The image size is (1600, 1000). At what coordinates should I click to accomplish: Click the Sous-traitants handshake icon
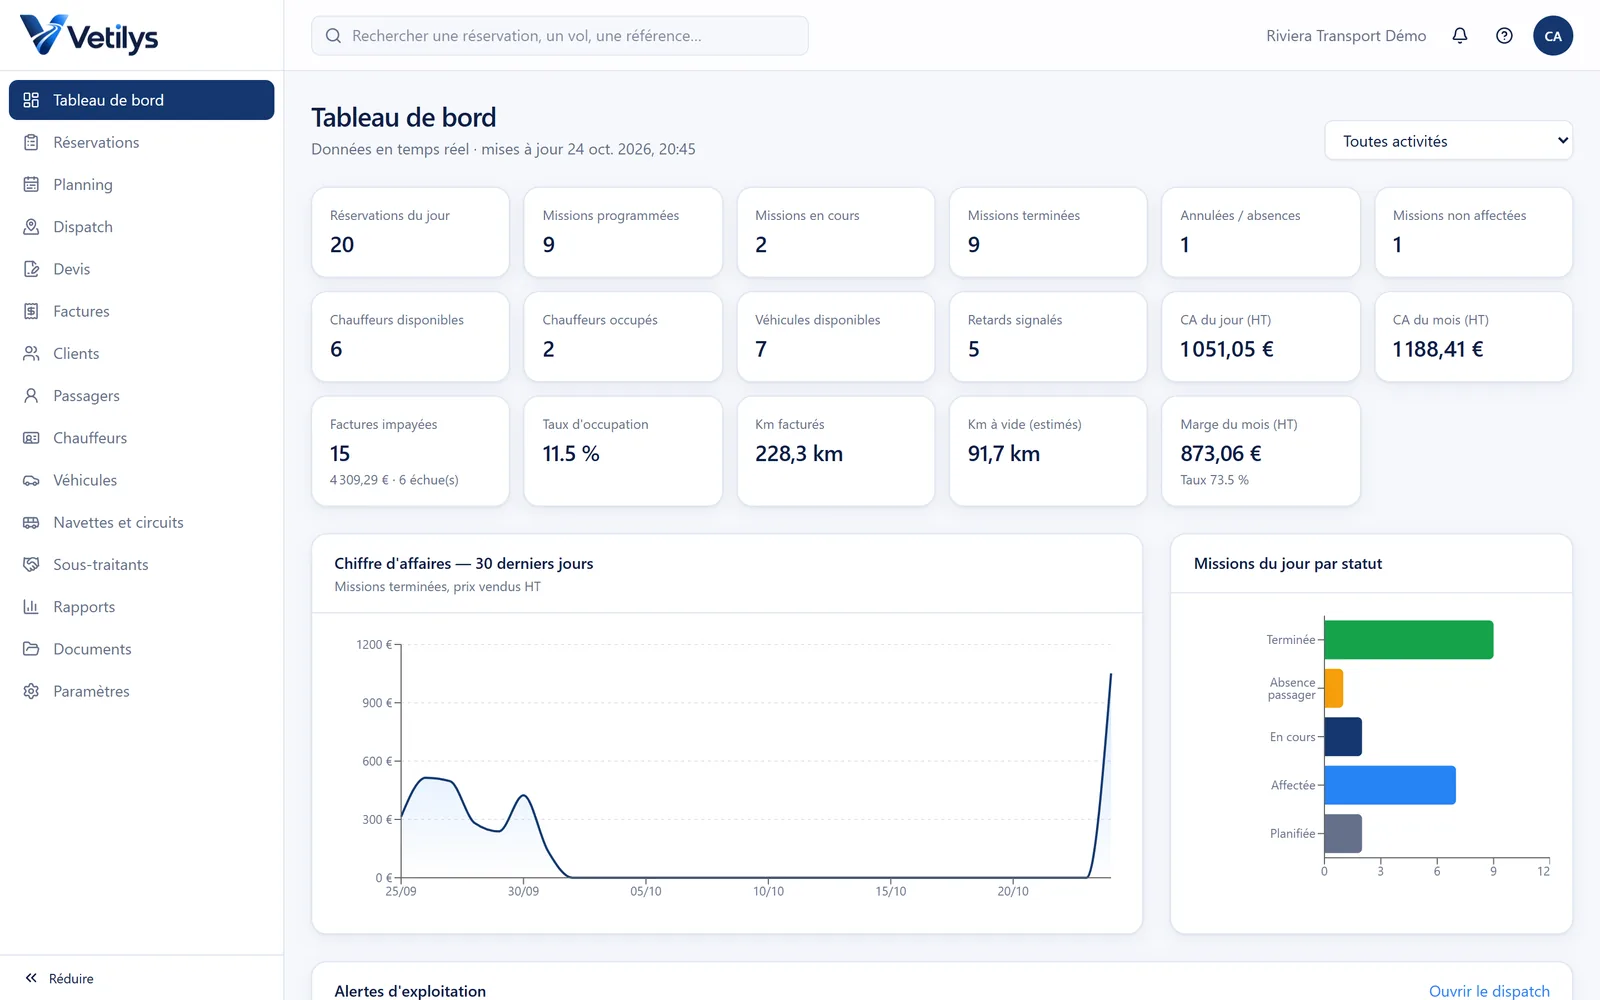[x=31, y=565]
